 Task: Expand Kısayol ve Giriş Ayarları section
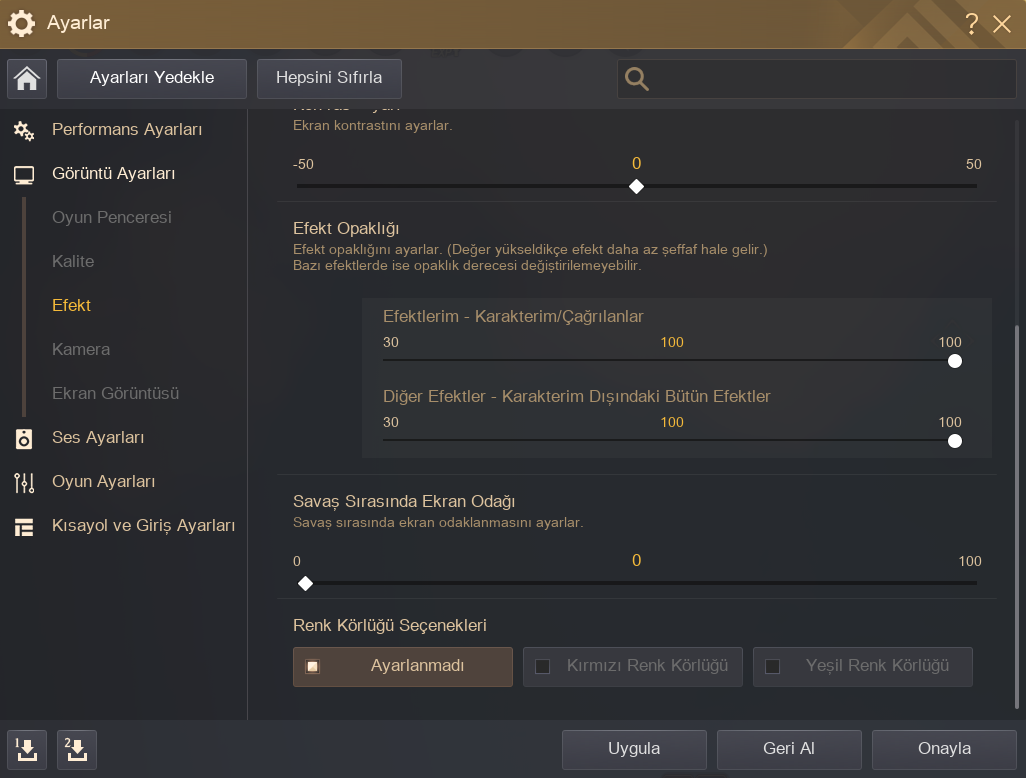point(143,526)
